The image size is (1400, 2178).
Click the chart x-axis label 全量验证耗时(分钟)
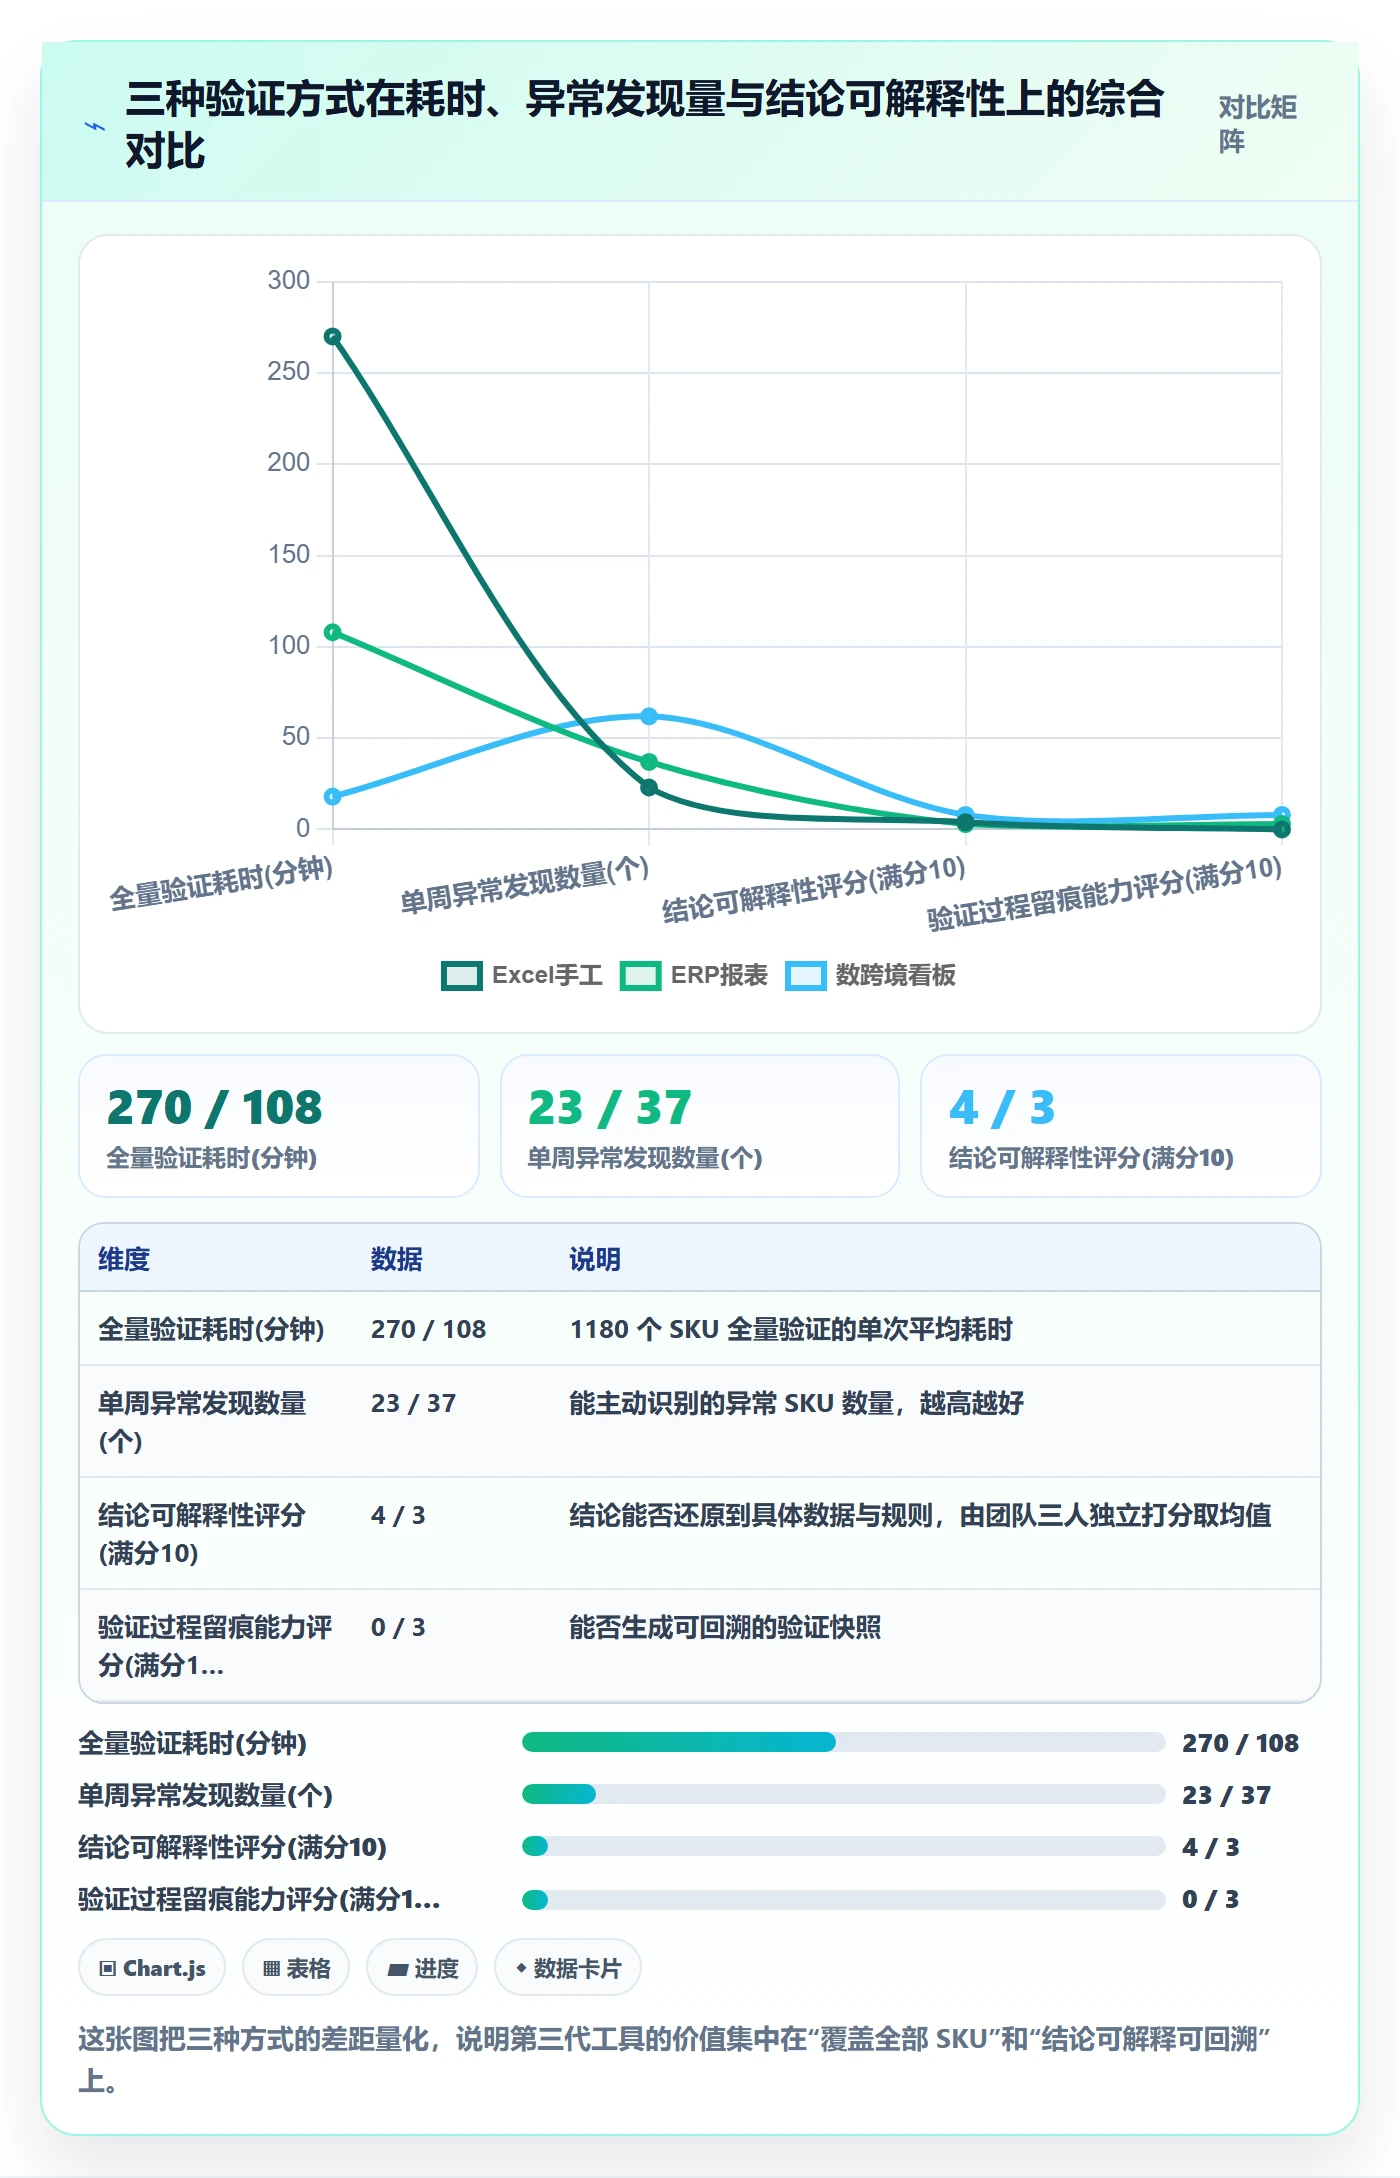220,884
